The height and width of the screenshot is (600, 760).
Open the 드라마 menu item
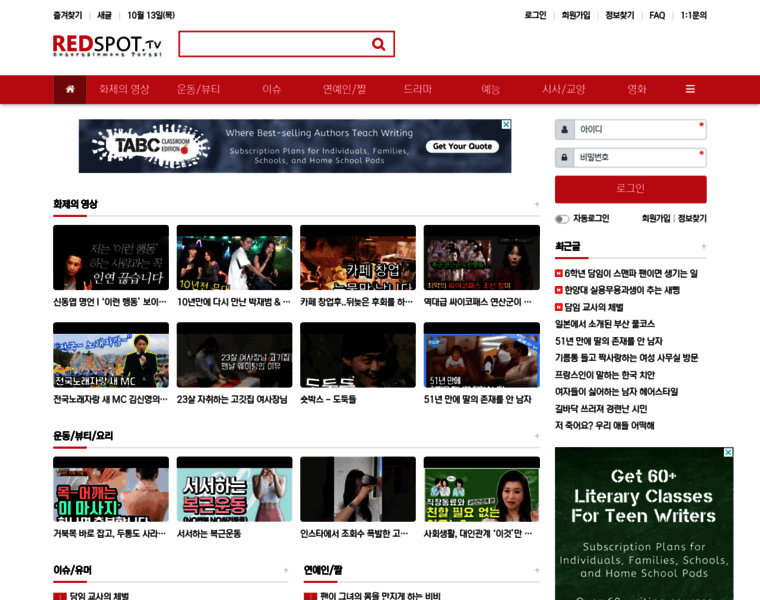(x=418, y=89)
